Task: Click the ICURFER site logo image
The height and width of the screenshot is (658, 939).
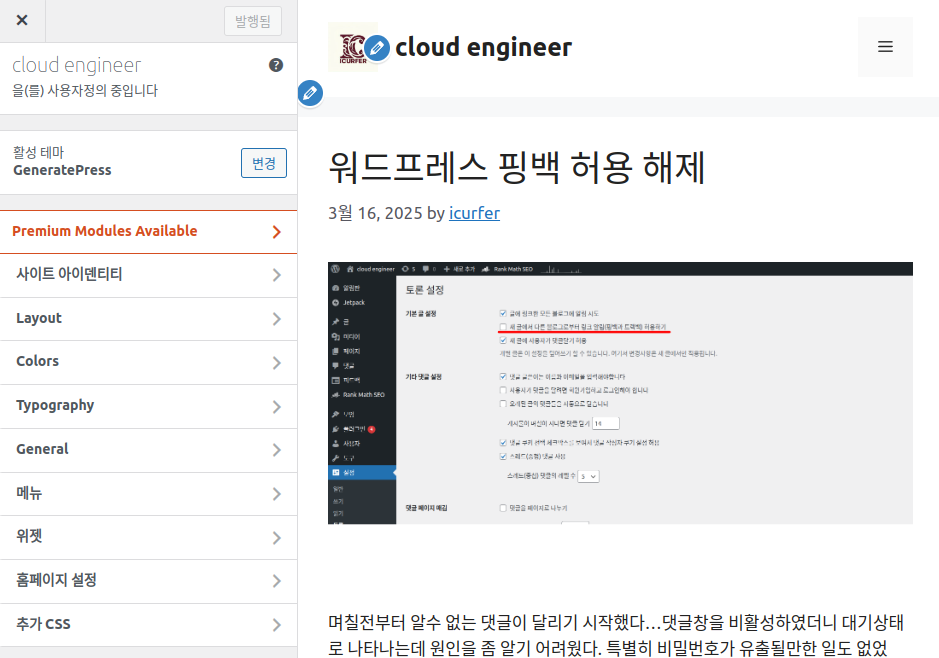Action: click(x=351, y=47)
